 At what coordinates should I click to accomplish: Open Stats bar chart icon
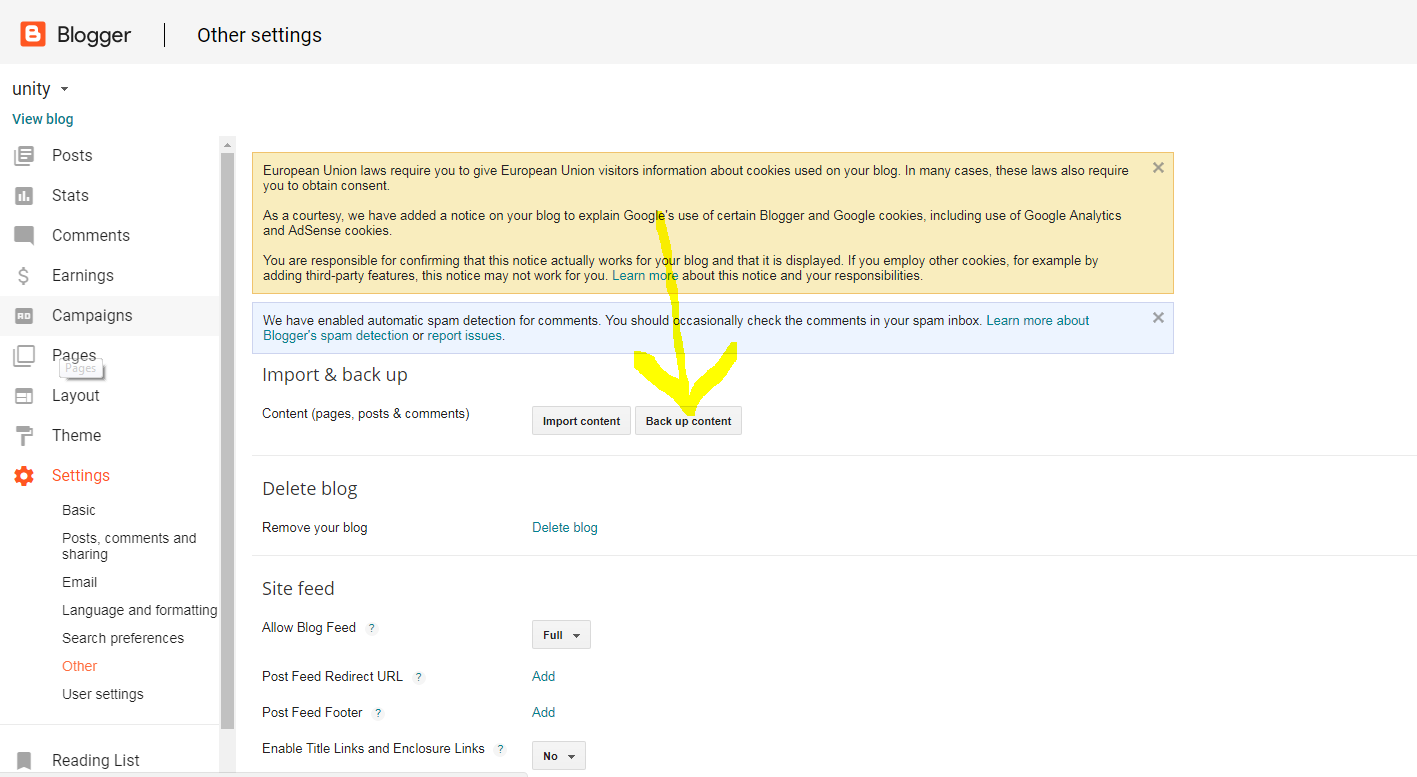point(24,196)
